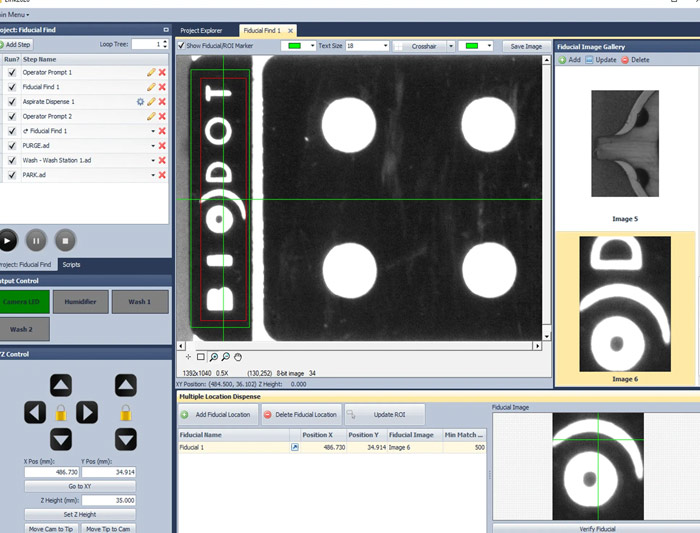Adjust Loop Tree value stepper
The height and width of the screenshot is (533, 700).
[x=165, y=44]
